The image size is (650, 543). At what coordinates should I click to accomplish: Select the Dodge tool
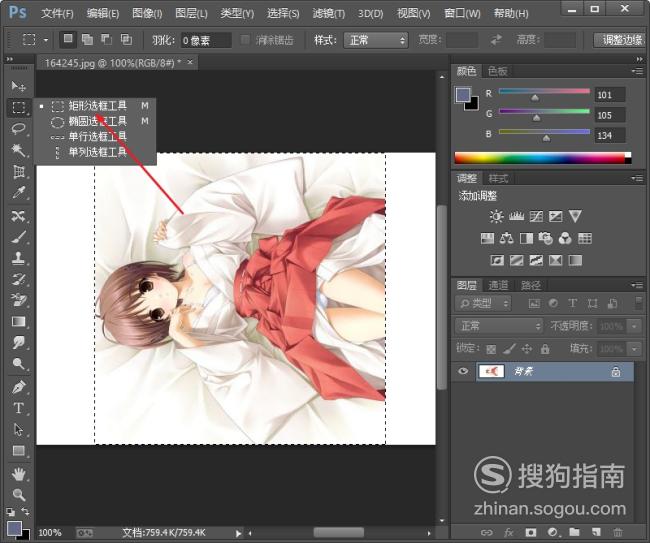tap(18, 364)
